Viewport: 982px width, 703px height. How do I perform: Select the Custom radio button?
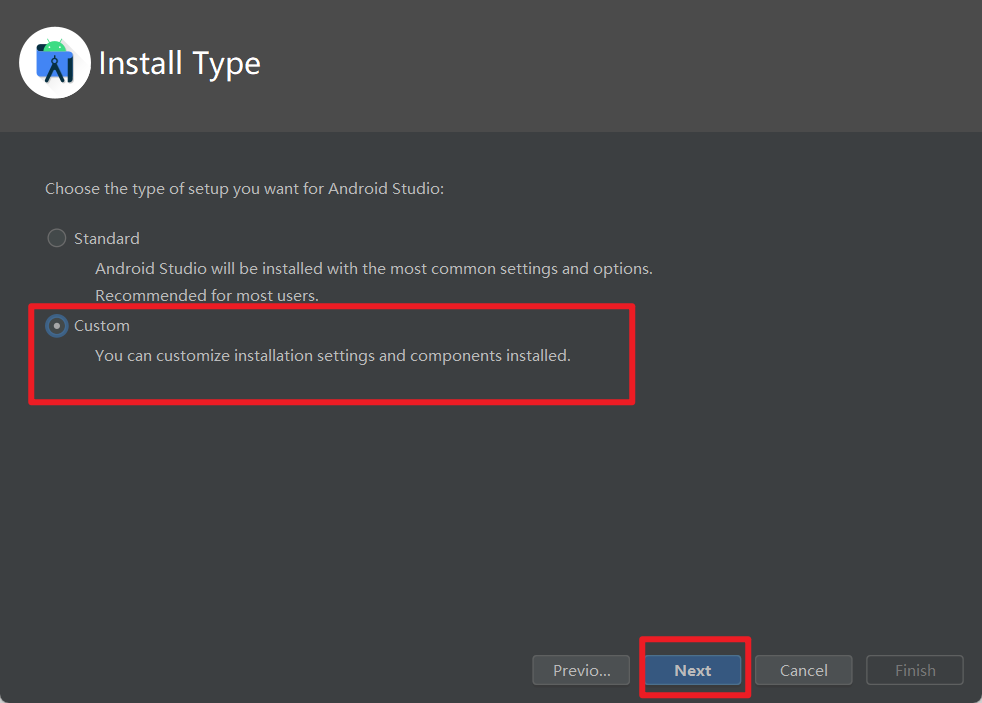(57, 326)
